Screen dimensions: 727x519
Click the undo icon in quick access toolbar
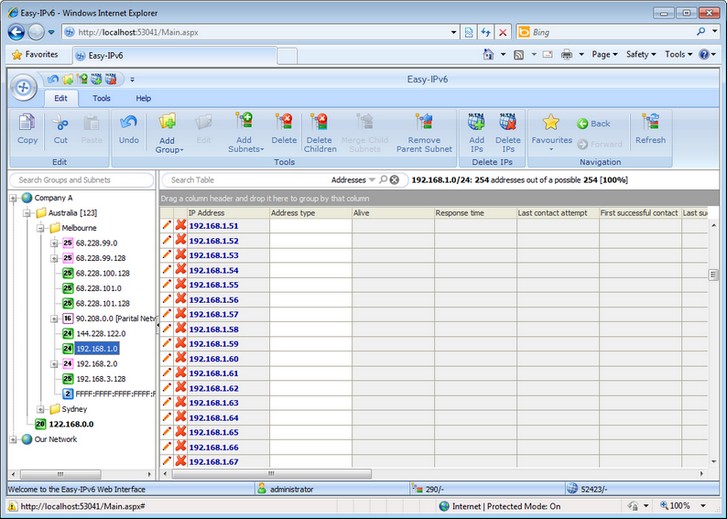pyautogui.click(x=53, y=79)
